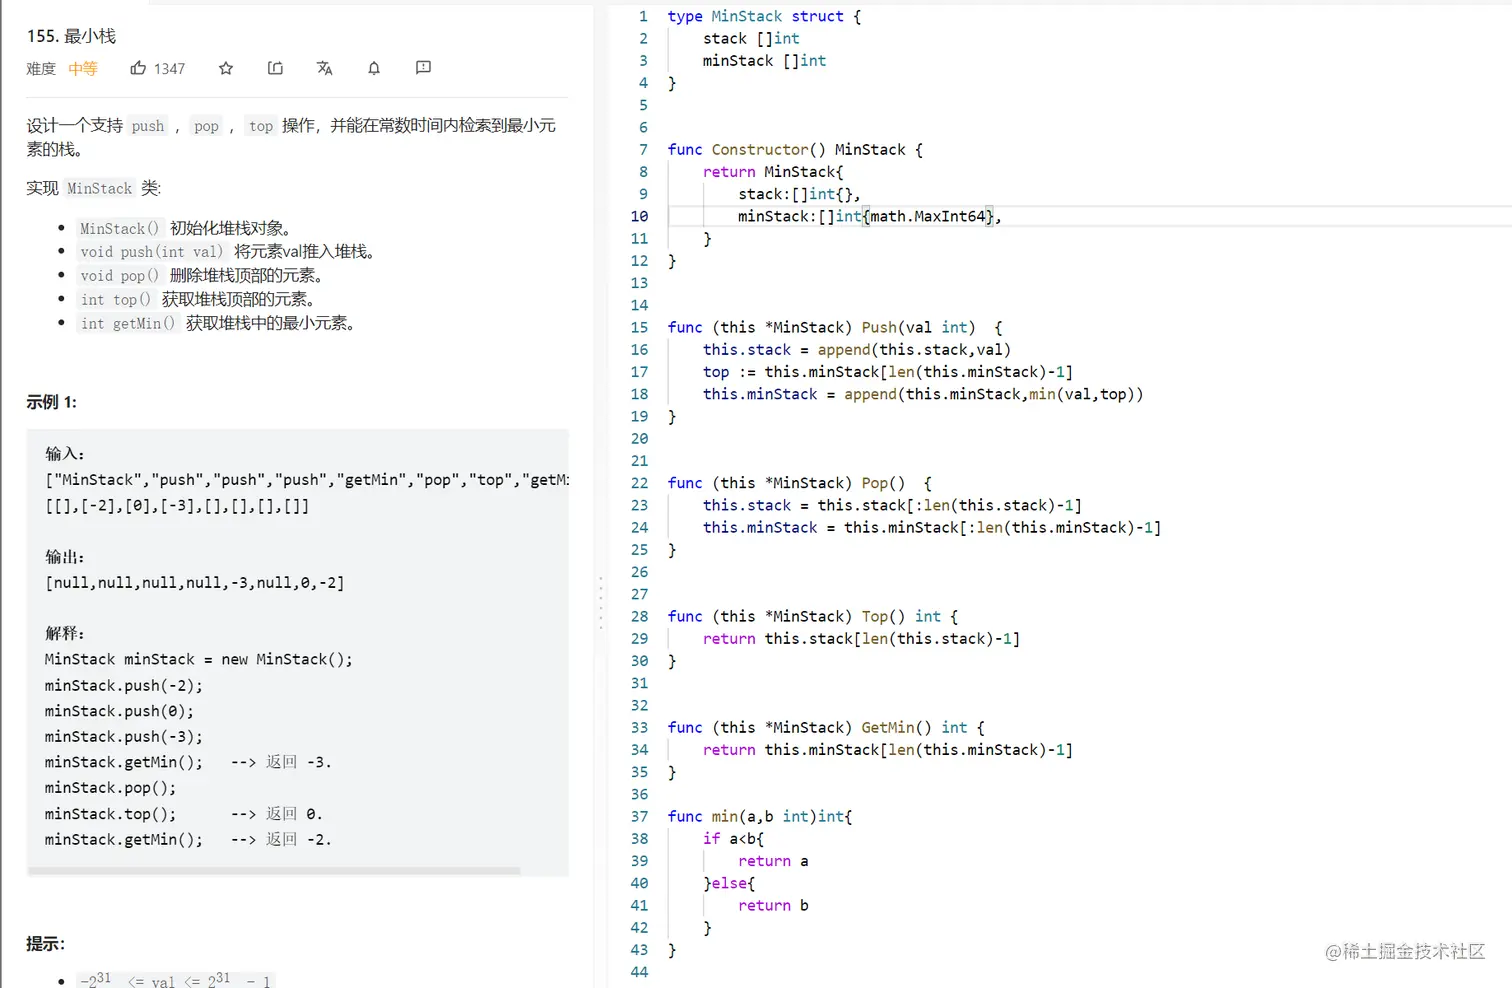This screenshot has height=988, width=1512.
Task: Click the 示例 1: heading
Action: pos(52,402)
